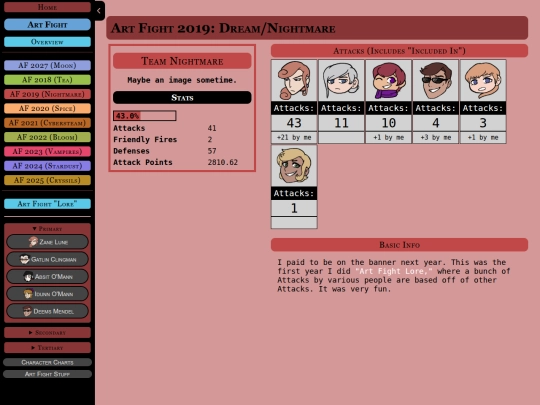This screenshot has width=540, height=405.
Task: Open AF 2025 (Cryssils) page
Action: pyautogui.click(x=48, y=180)
